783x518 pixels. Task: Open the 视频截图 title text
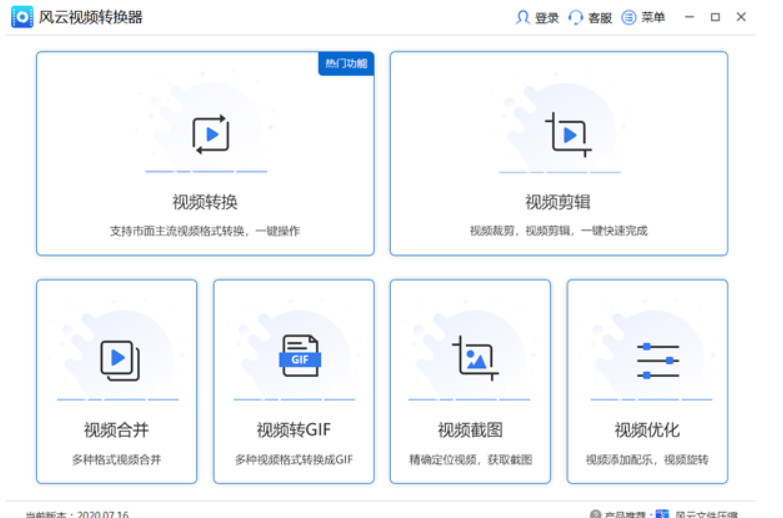pyautogui.click(x=470, y=430)
